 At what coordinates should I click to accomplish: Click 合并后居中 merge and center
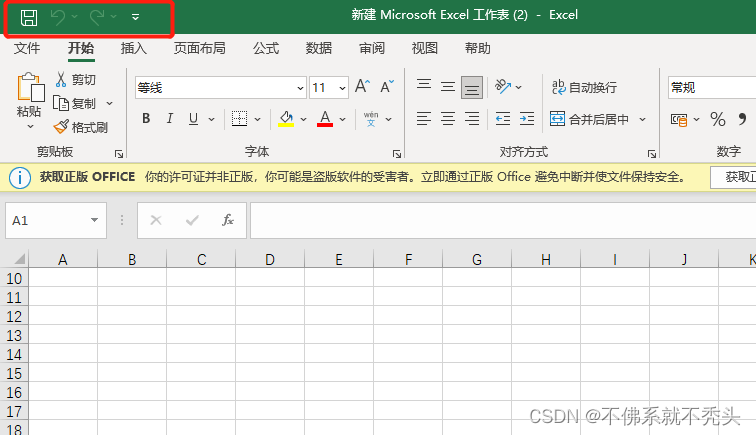pyautogui.click(x=589, y=119)
